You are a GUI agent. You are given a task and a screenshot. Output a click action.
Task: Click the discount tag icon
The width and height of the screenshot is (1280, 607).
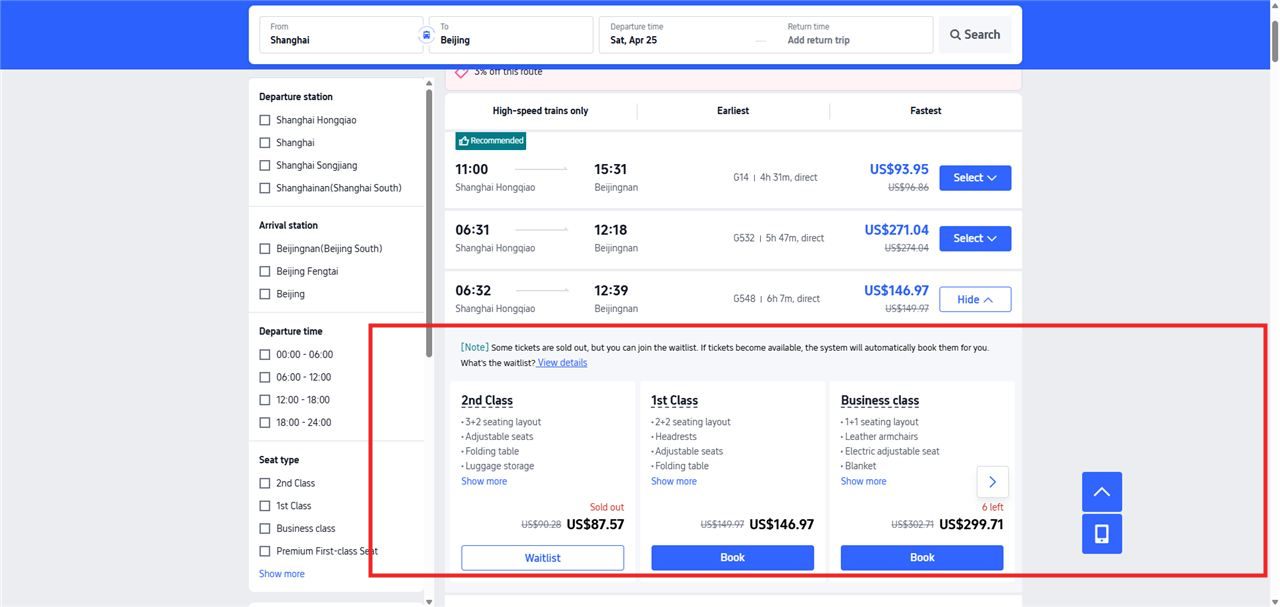click(x=462, y=72)
